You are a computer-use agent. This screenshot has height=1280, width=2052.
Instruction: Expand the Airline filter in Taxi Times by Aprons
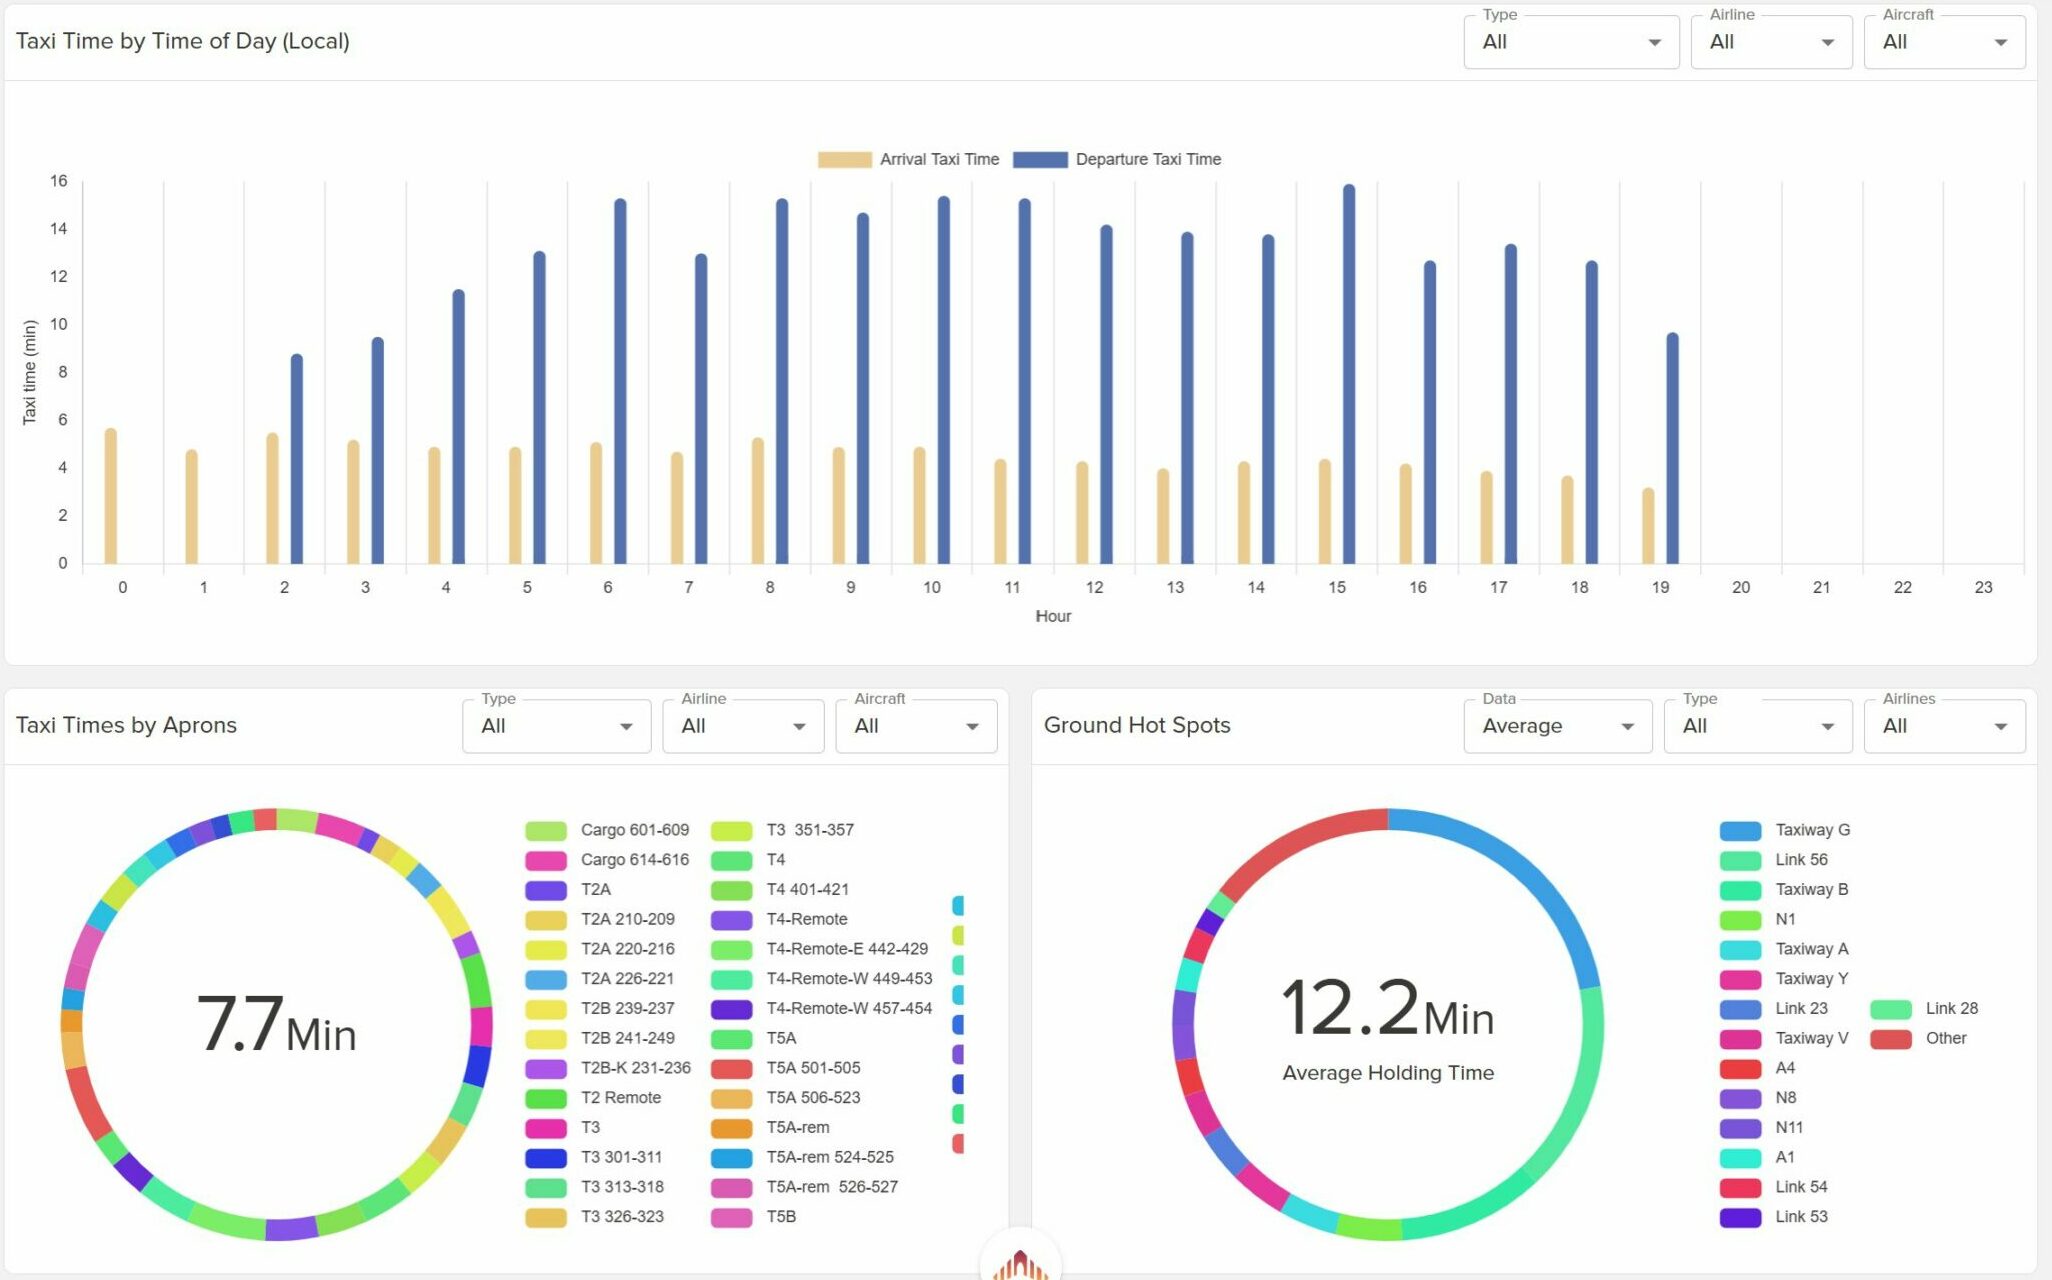[x=743, y=726]
